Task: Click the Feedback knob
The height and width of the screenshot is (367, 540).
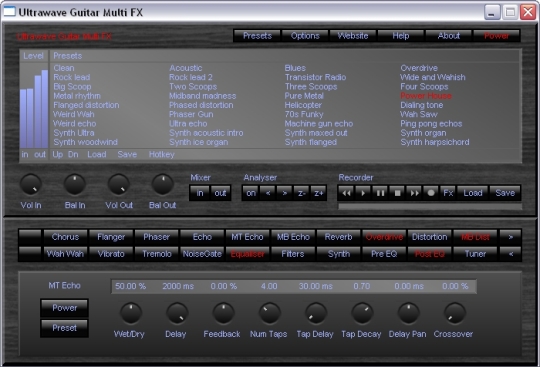Action: pos(223,313)
